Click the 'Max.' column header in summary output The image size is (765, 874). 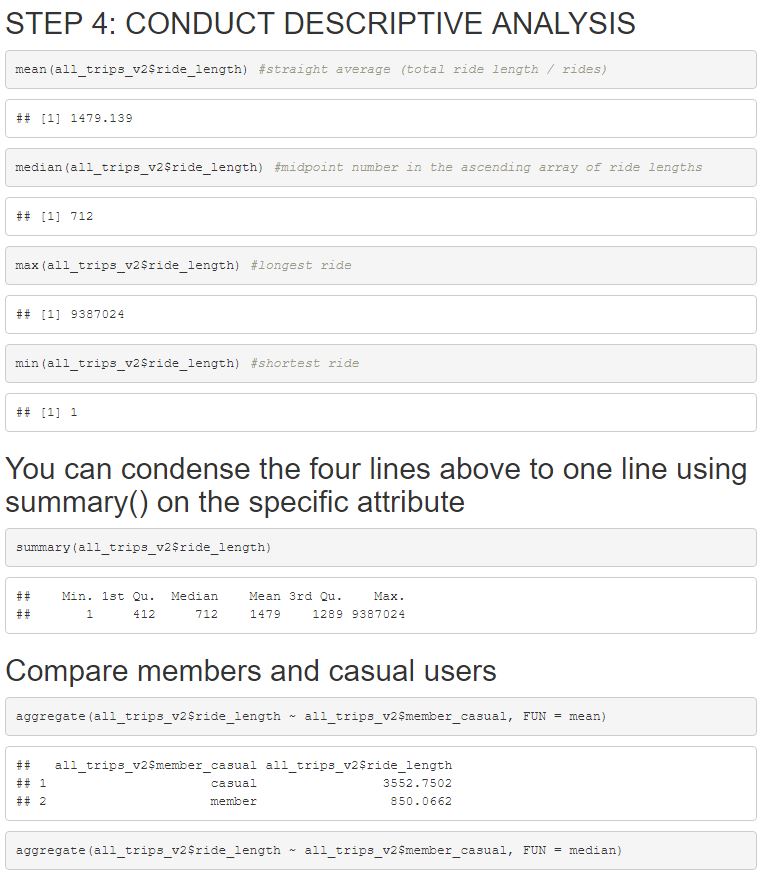click(x=388, y=596)
